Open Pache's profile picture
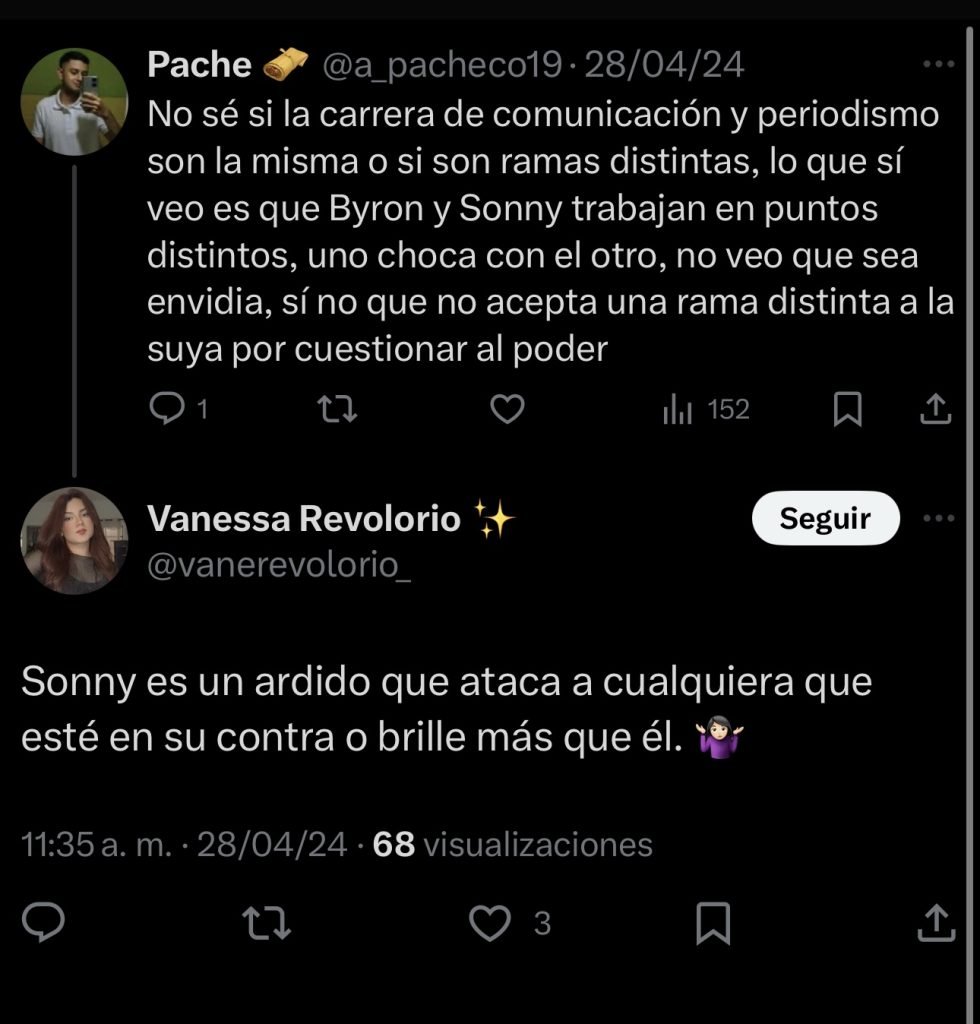 click(74, 100)
